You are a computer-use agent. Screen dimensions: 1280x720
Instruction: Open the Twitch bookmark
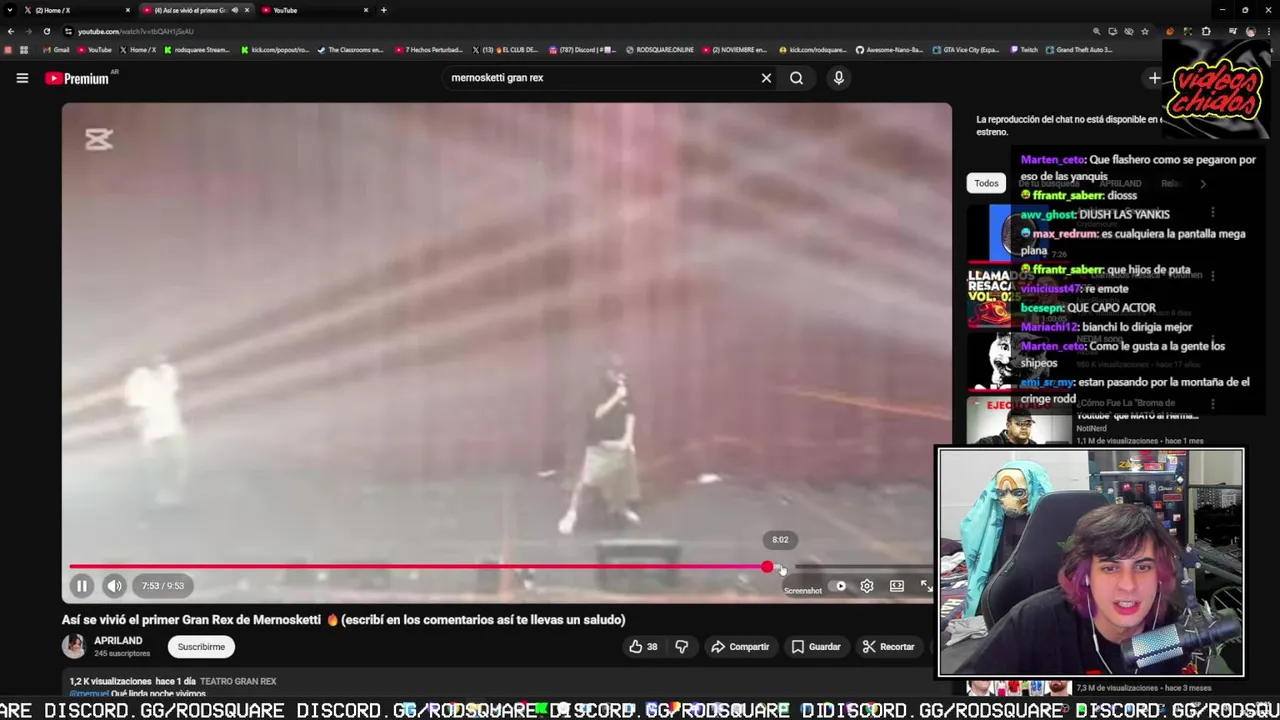click(x=1024, y=49)
